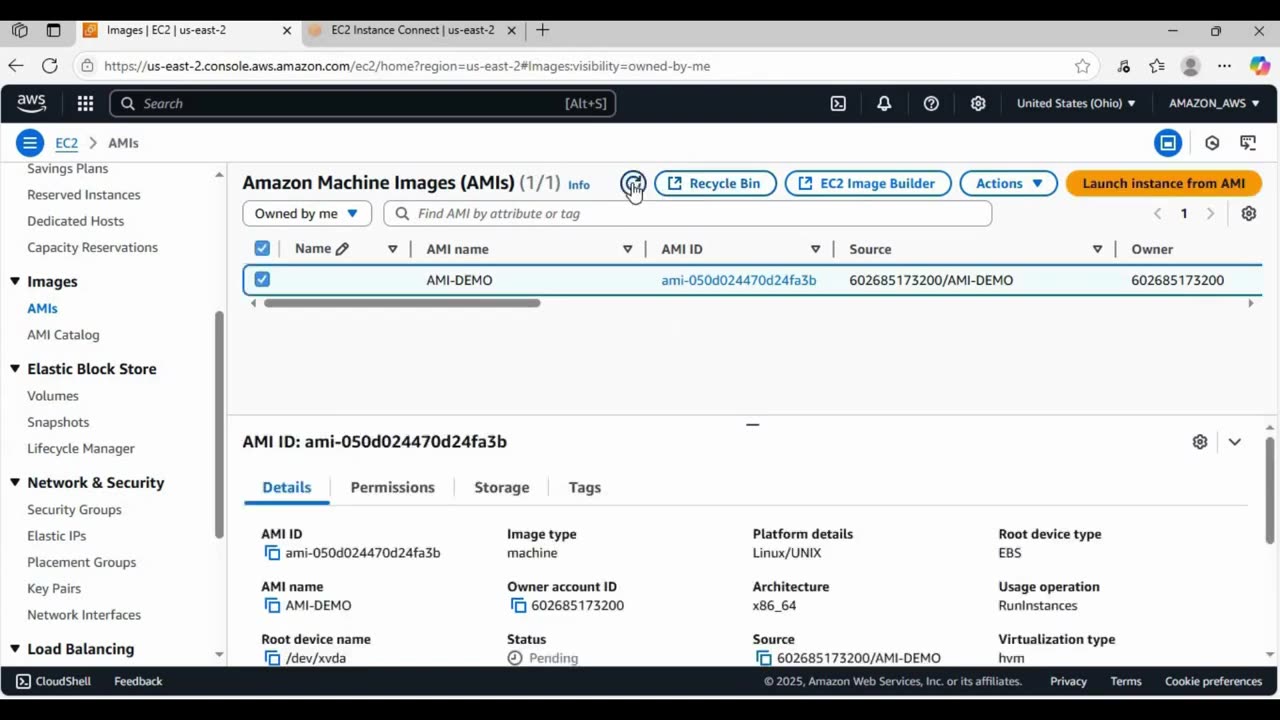This screenshot has height=720, width=1280.
Task: Click the table horizontal scrollbar
Action: (402, 303)
